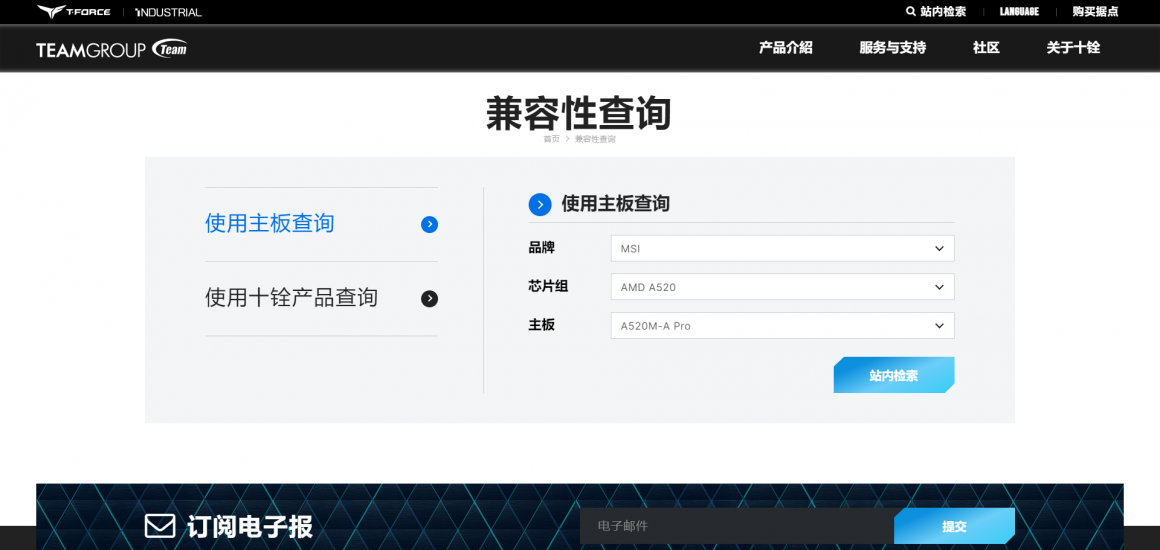Click blue arrow beside 使用主板查询 tab

pyautogui.click(x=429, y=225)
